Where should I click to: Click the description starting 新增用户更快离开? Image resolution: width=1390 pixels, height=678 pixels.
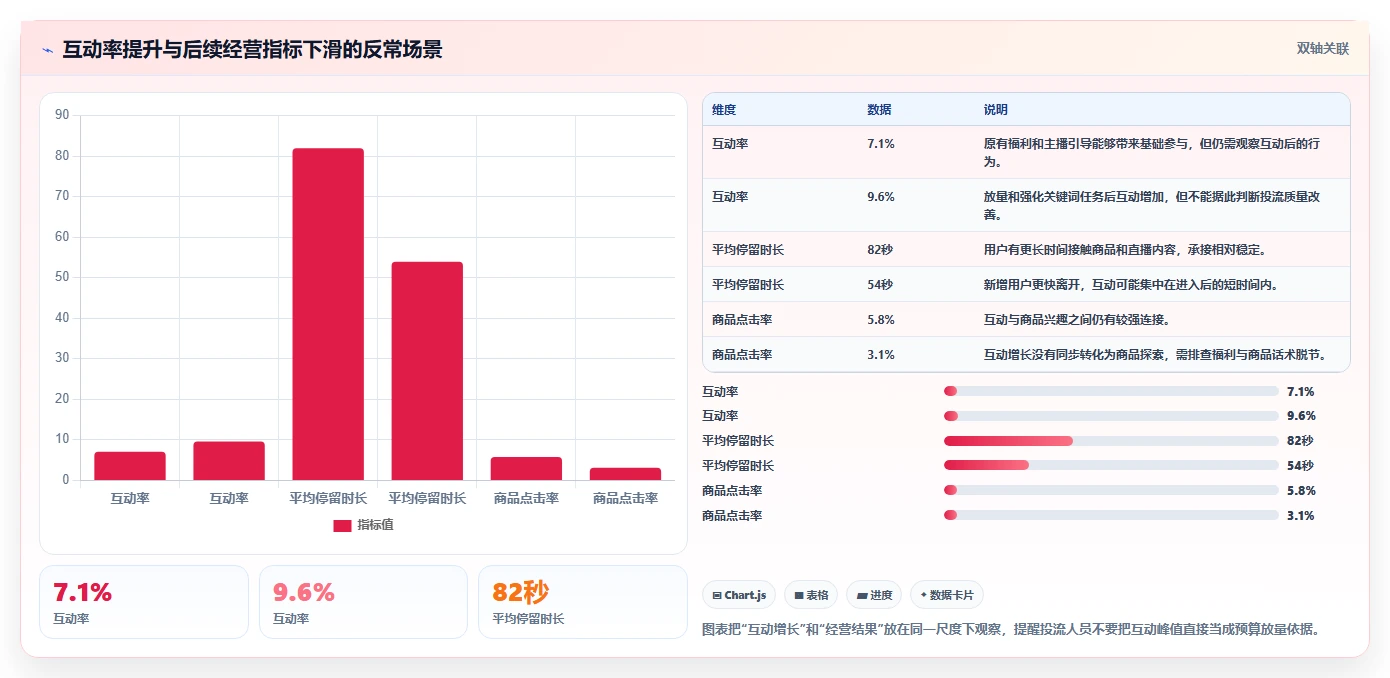coord(1132,285)
